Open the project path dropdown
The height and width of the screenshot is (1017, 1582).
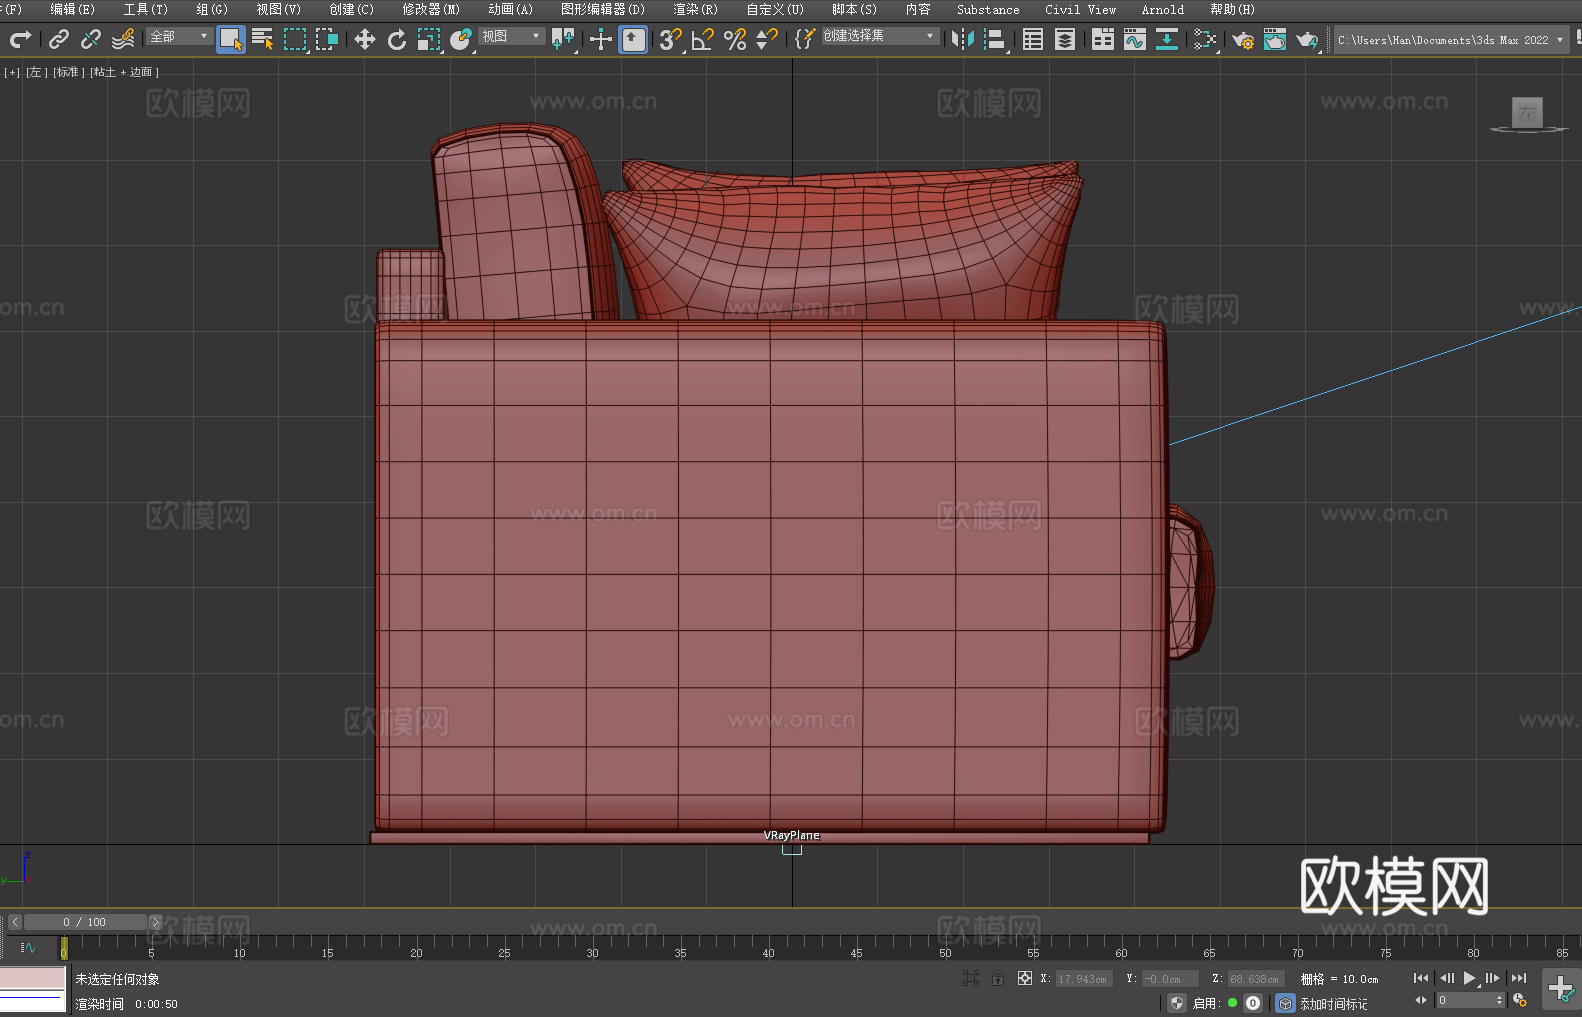coord(1450,40)
